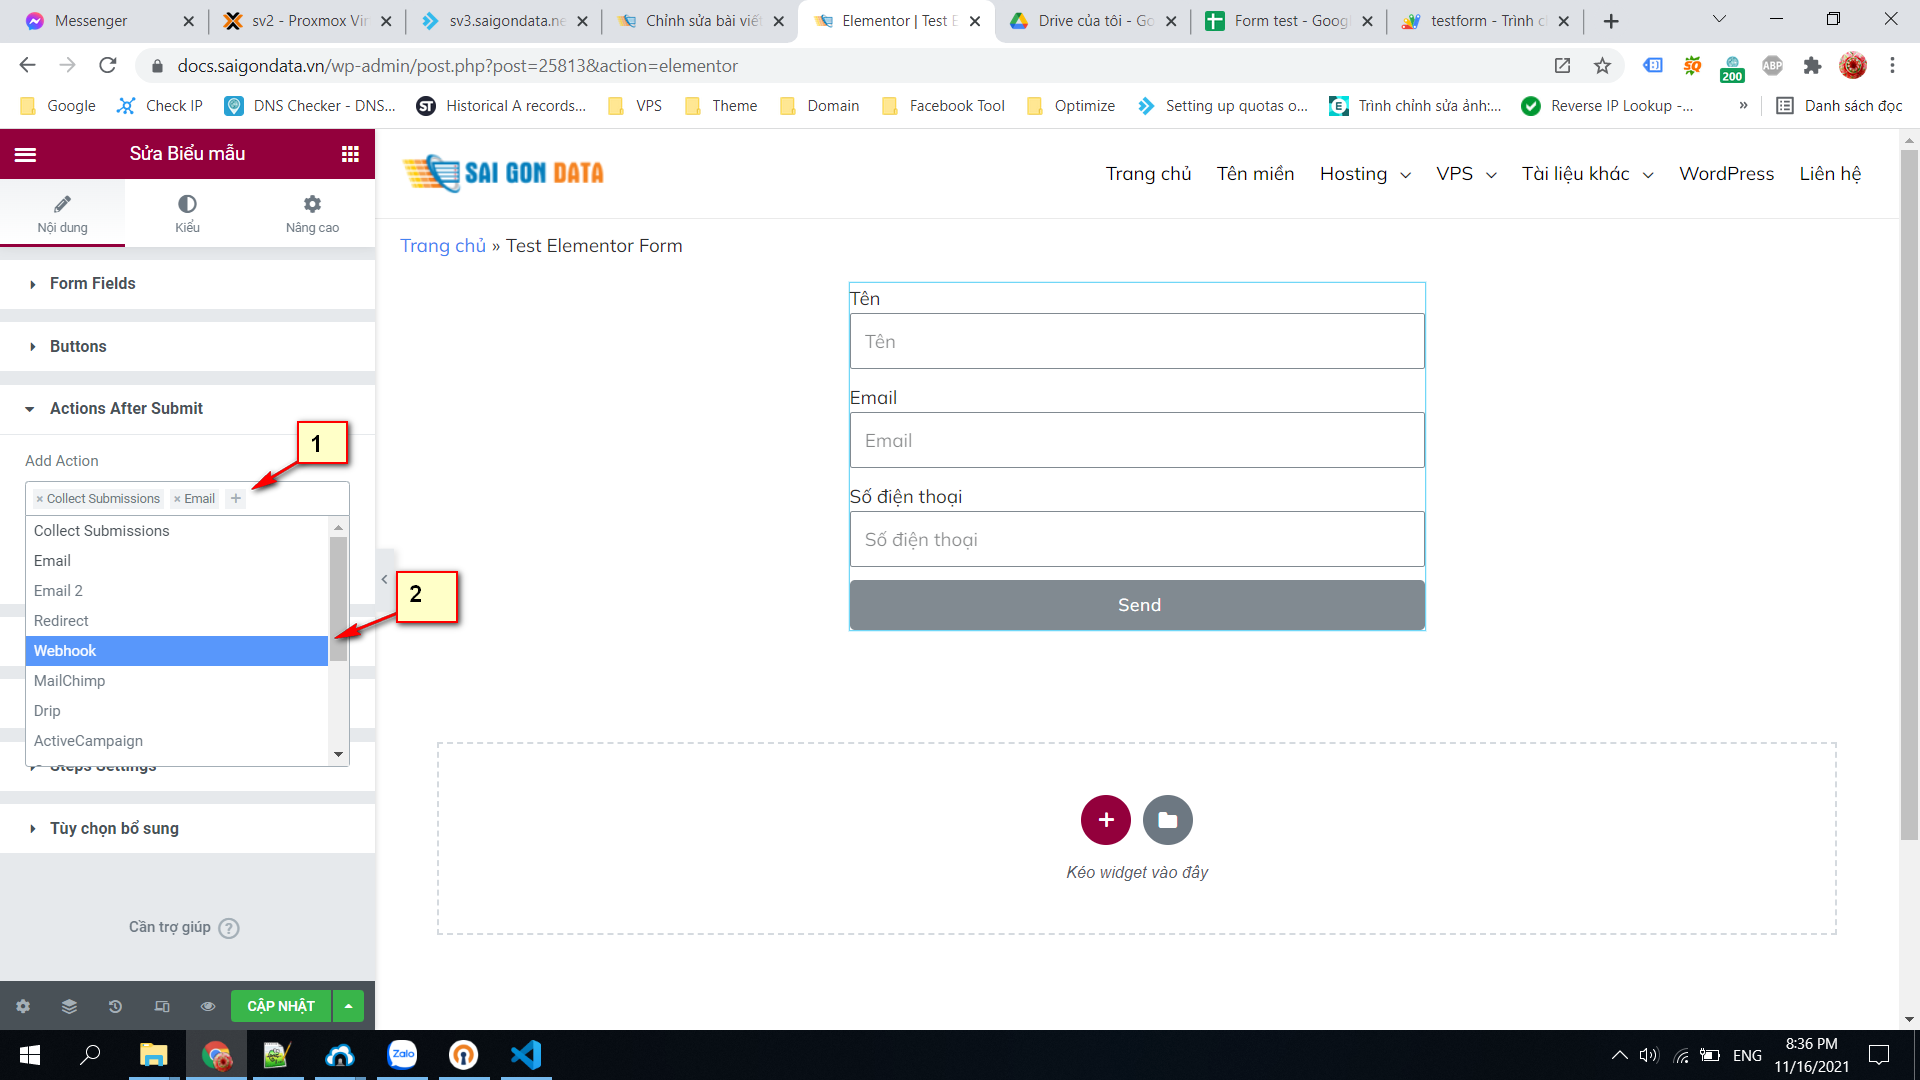1920x1080 pixels.
Task: Open save options arrow beside CẬP NHẬT
Action: tap(348, 1006)
